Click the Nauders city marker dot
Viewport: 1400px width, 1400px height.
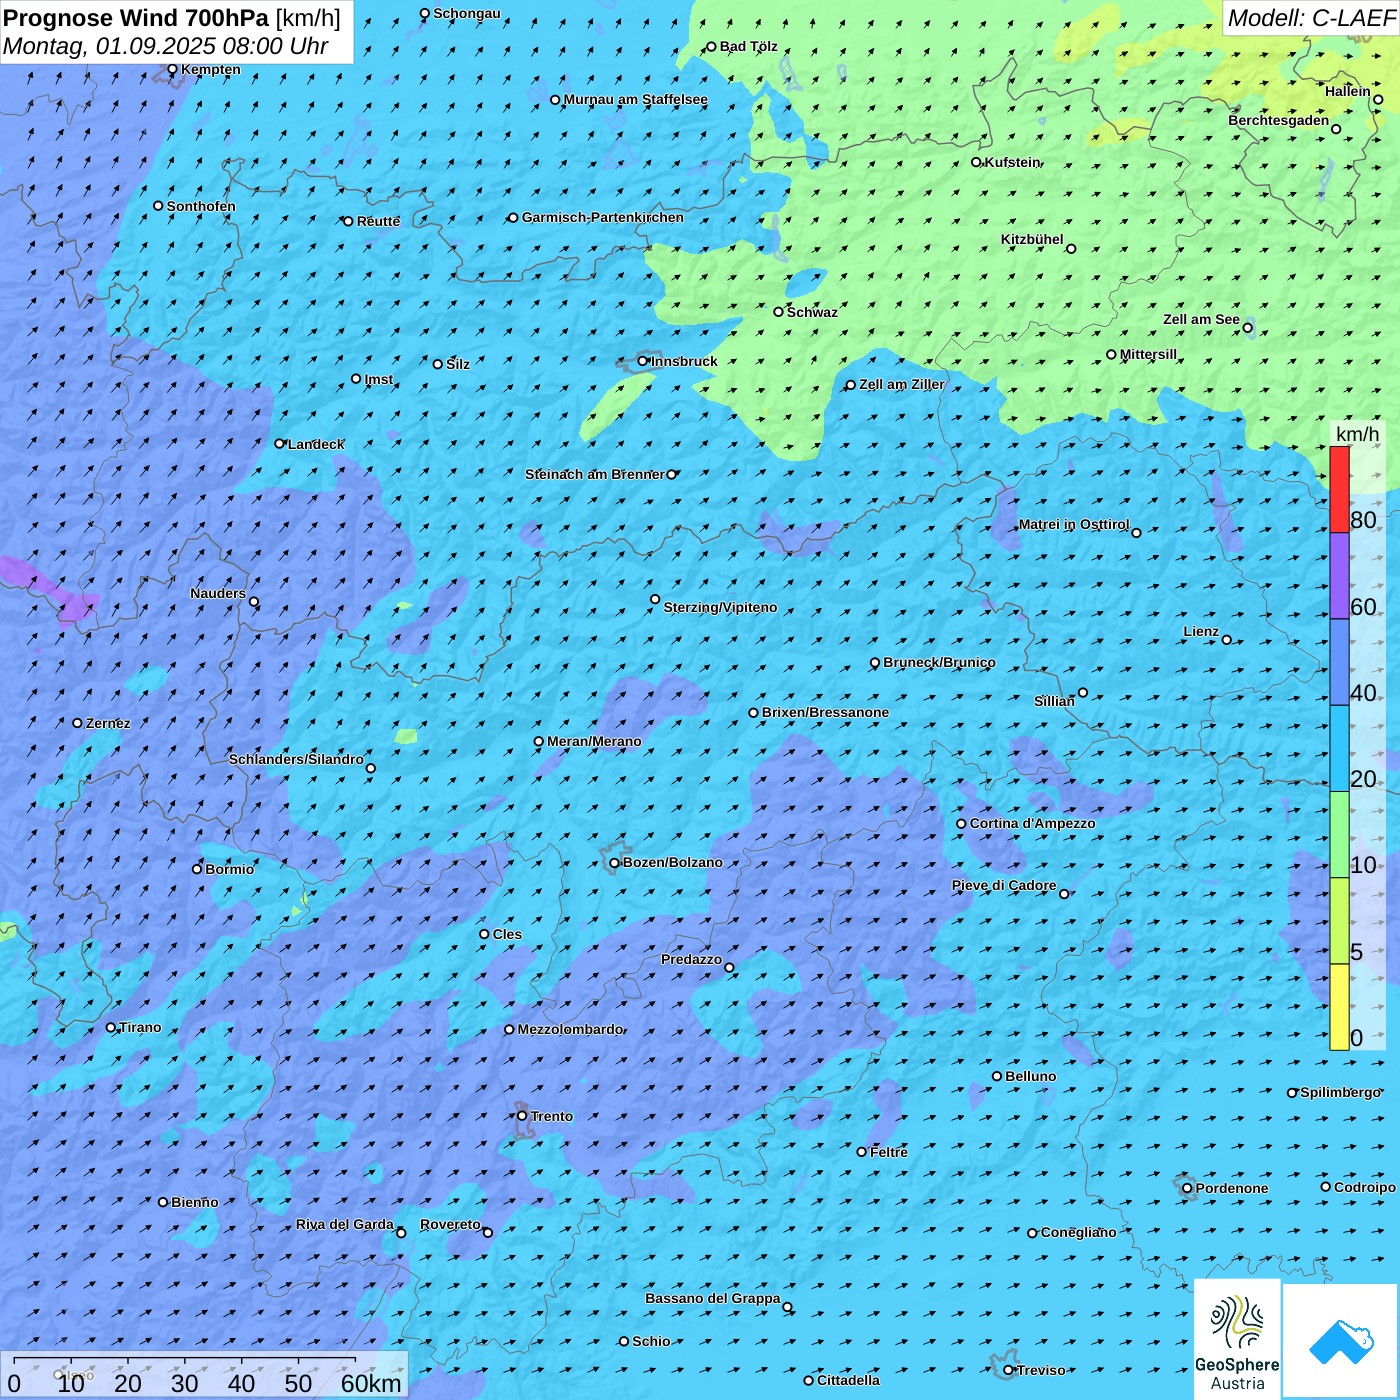tap(254, 602)
